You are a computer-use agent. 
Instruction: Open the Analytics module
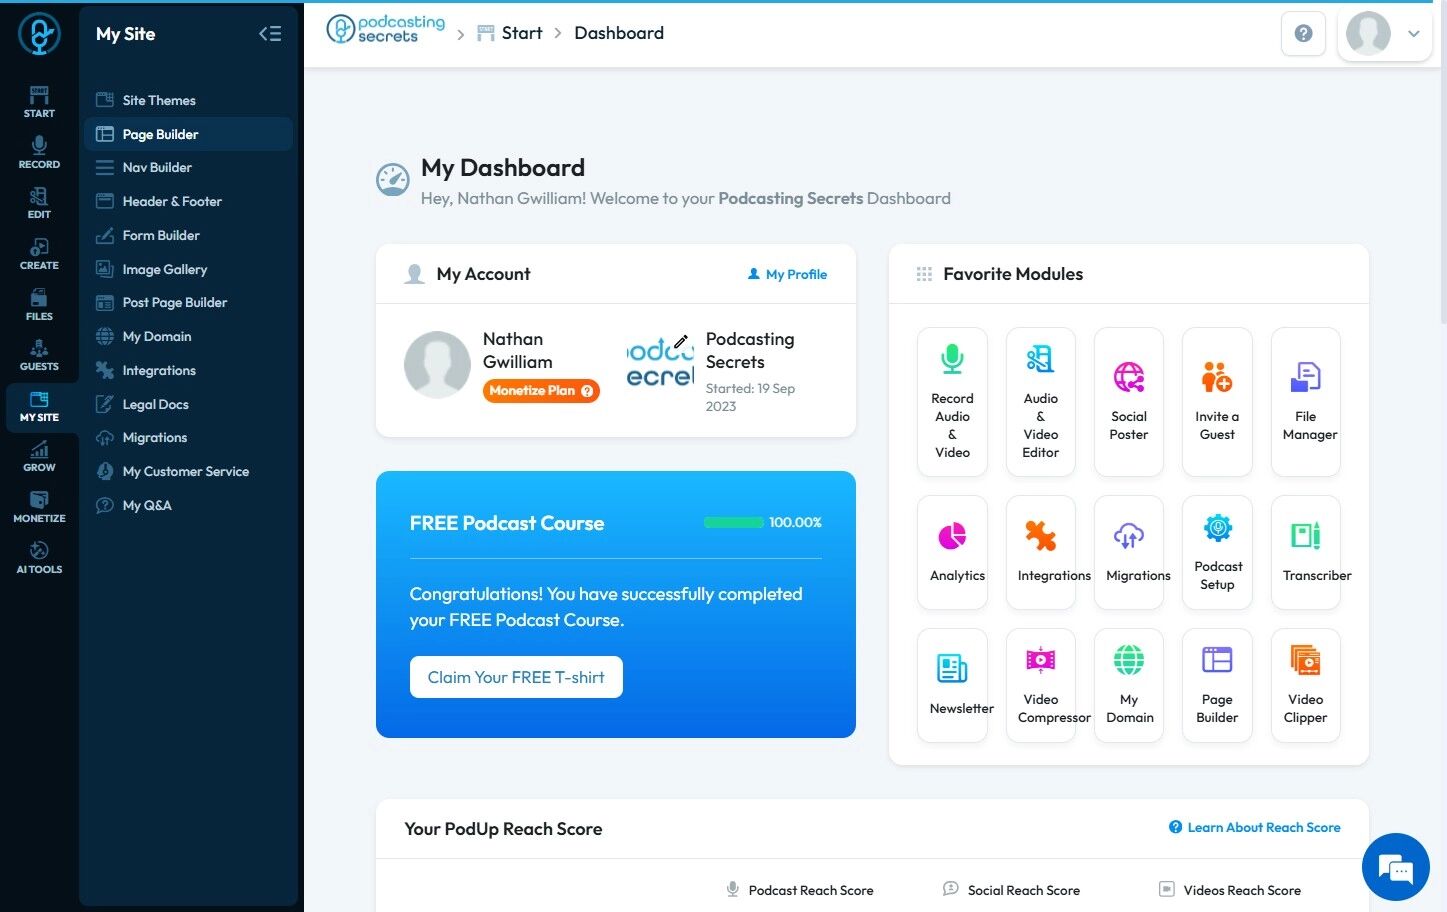click(x=952, y=552)
